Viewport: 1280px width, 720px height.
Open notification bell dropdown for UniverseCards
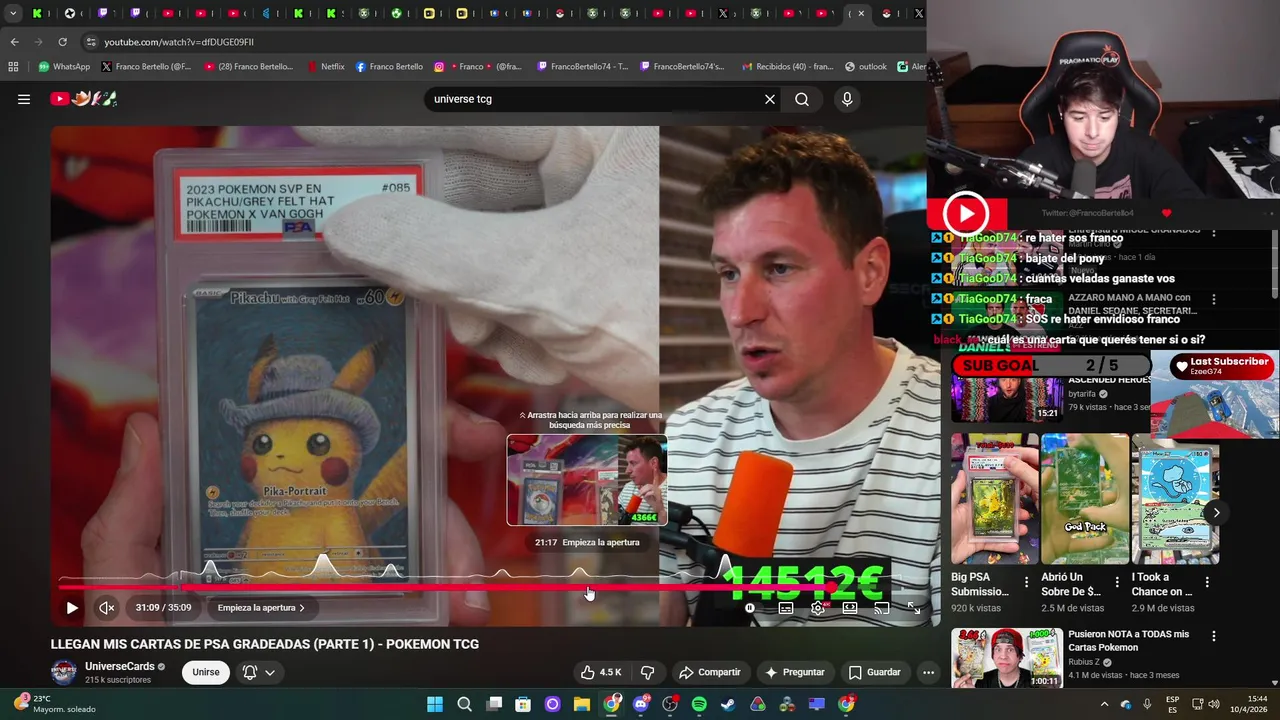pos(258,672)
